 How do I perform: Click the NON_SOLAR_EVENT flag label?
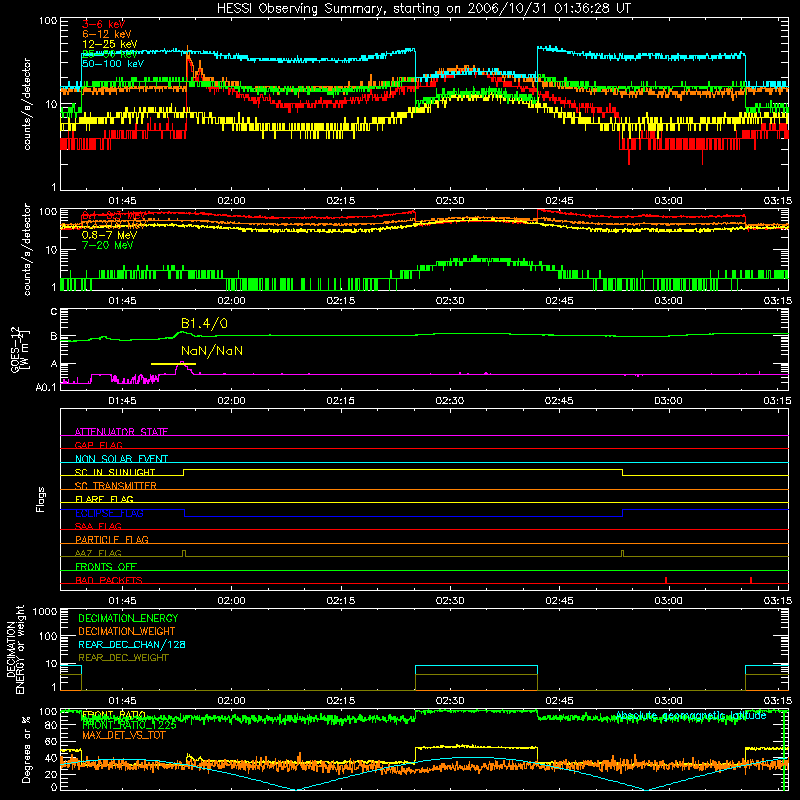tap(121, 459)
